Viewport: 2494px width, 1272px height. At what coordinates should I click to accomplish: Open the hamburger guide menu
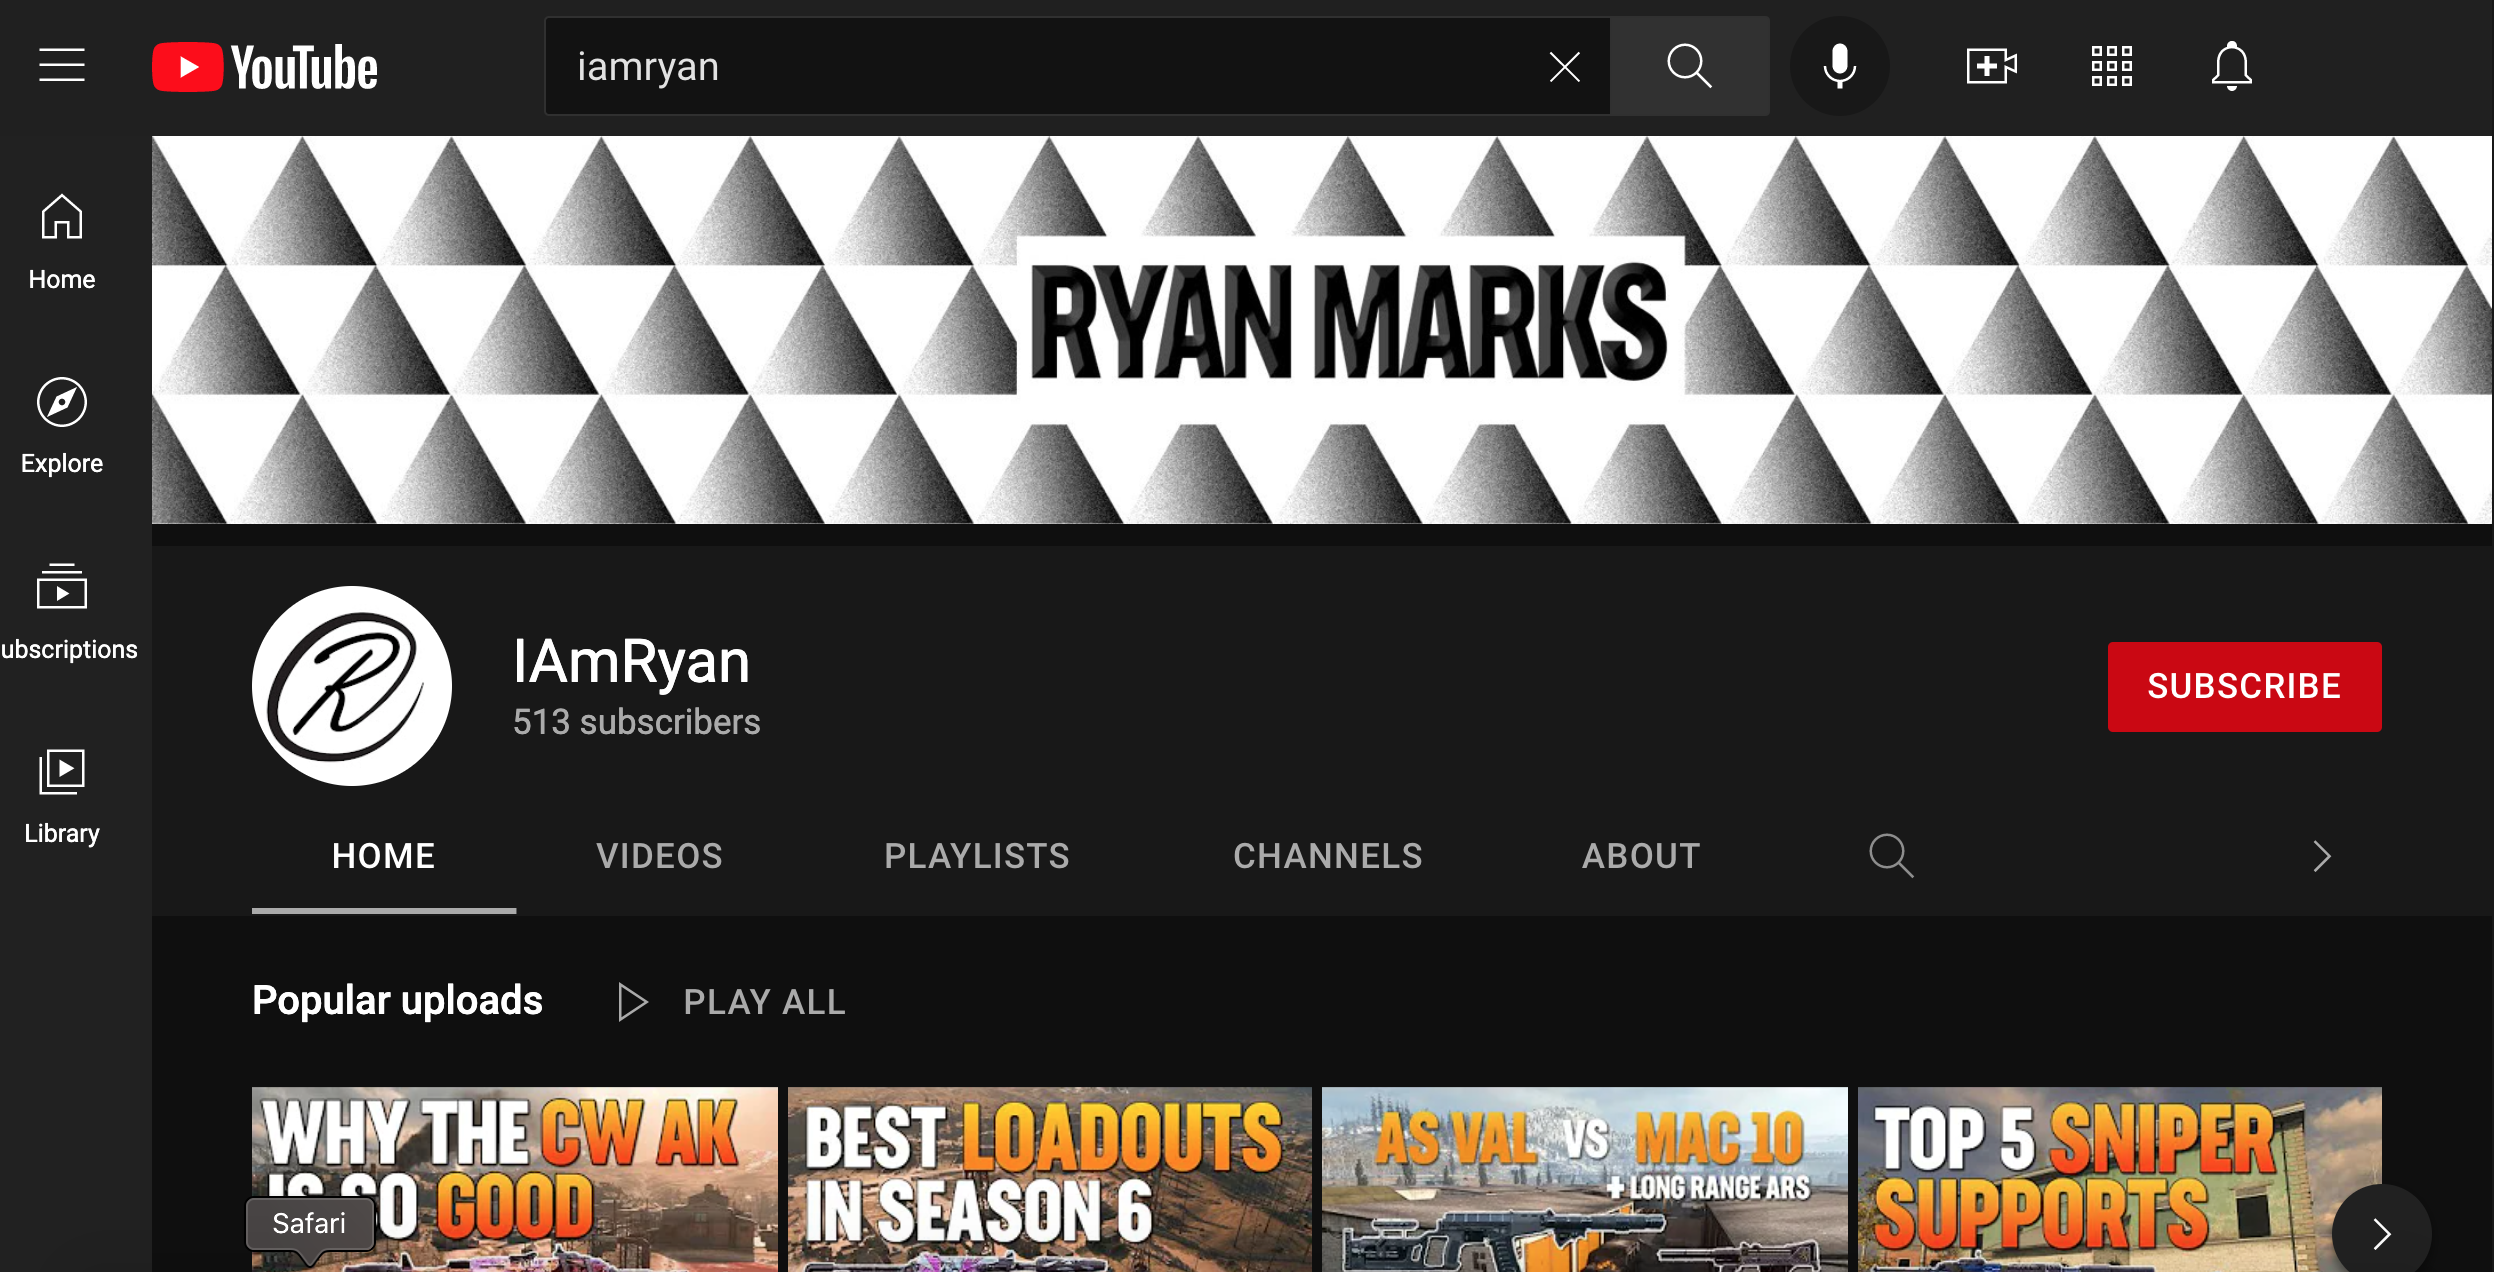[x=62, y=66]
